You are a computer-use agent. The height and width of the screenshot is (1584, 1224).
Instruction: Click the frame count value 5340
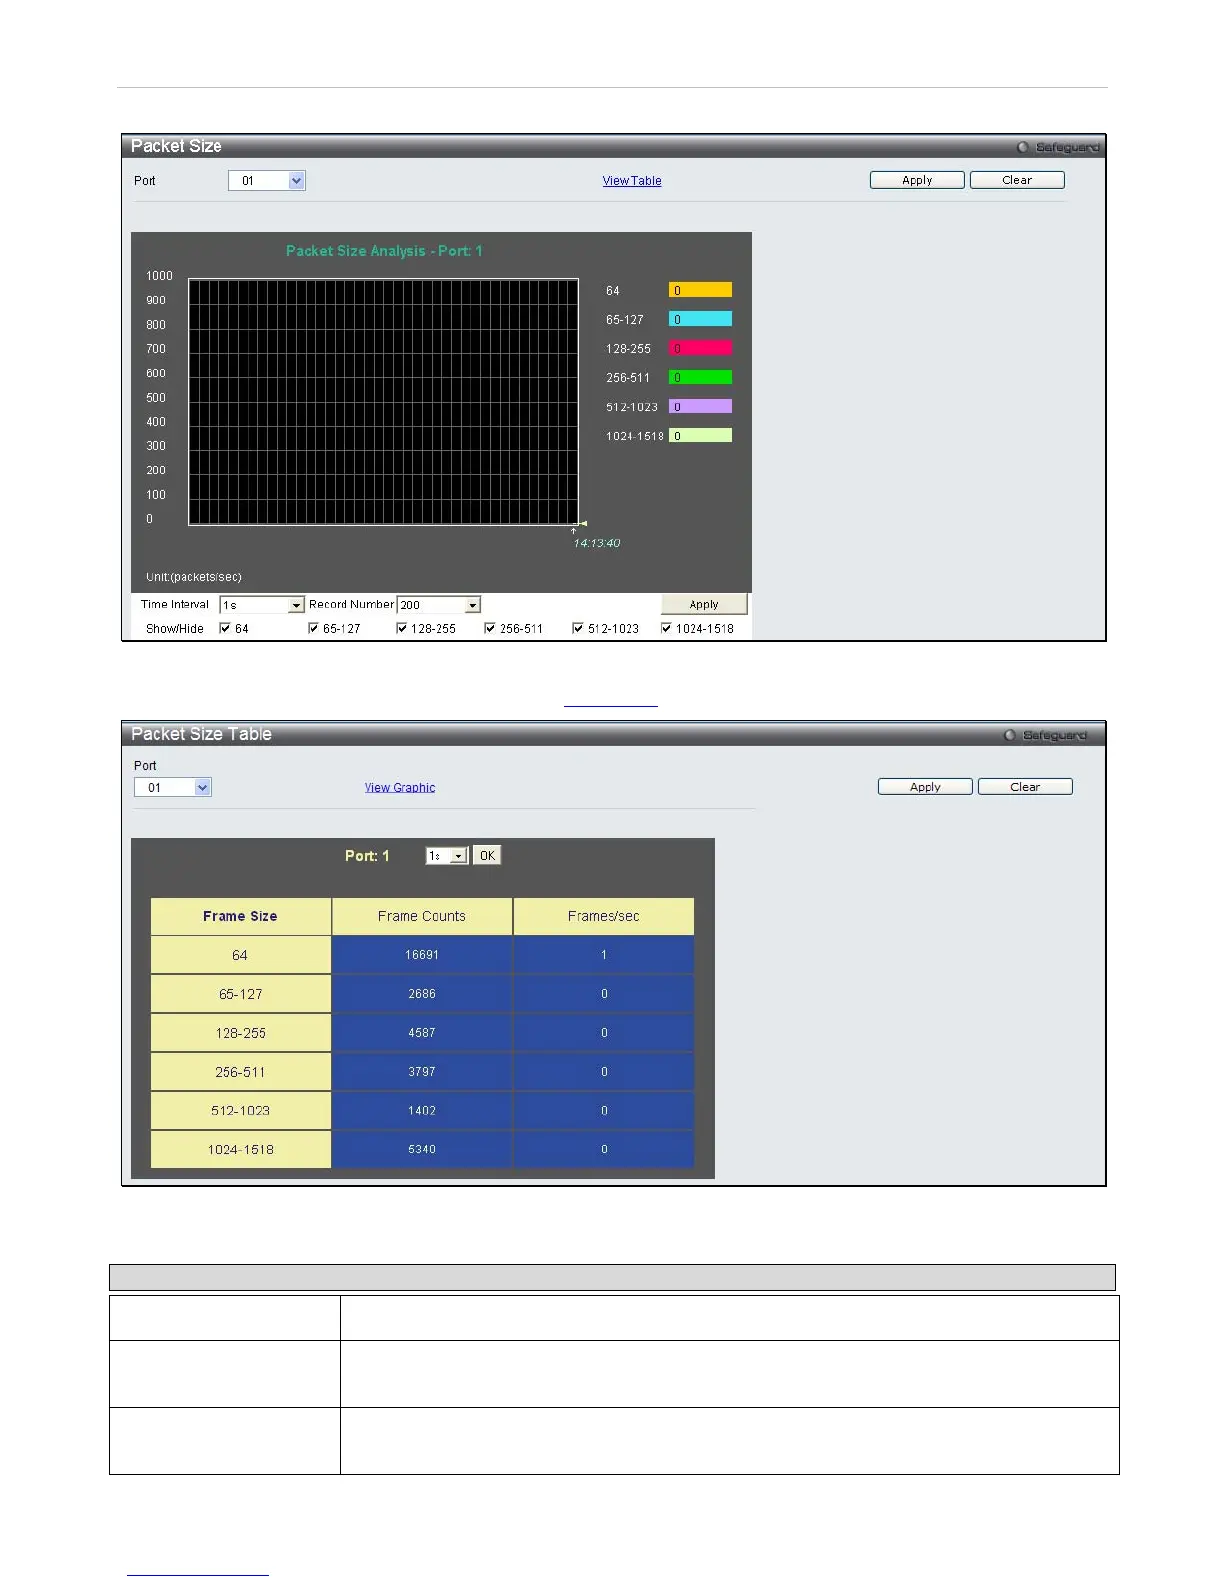422,1150
